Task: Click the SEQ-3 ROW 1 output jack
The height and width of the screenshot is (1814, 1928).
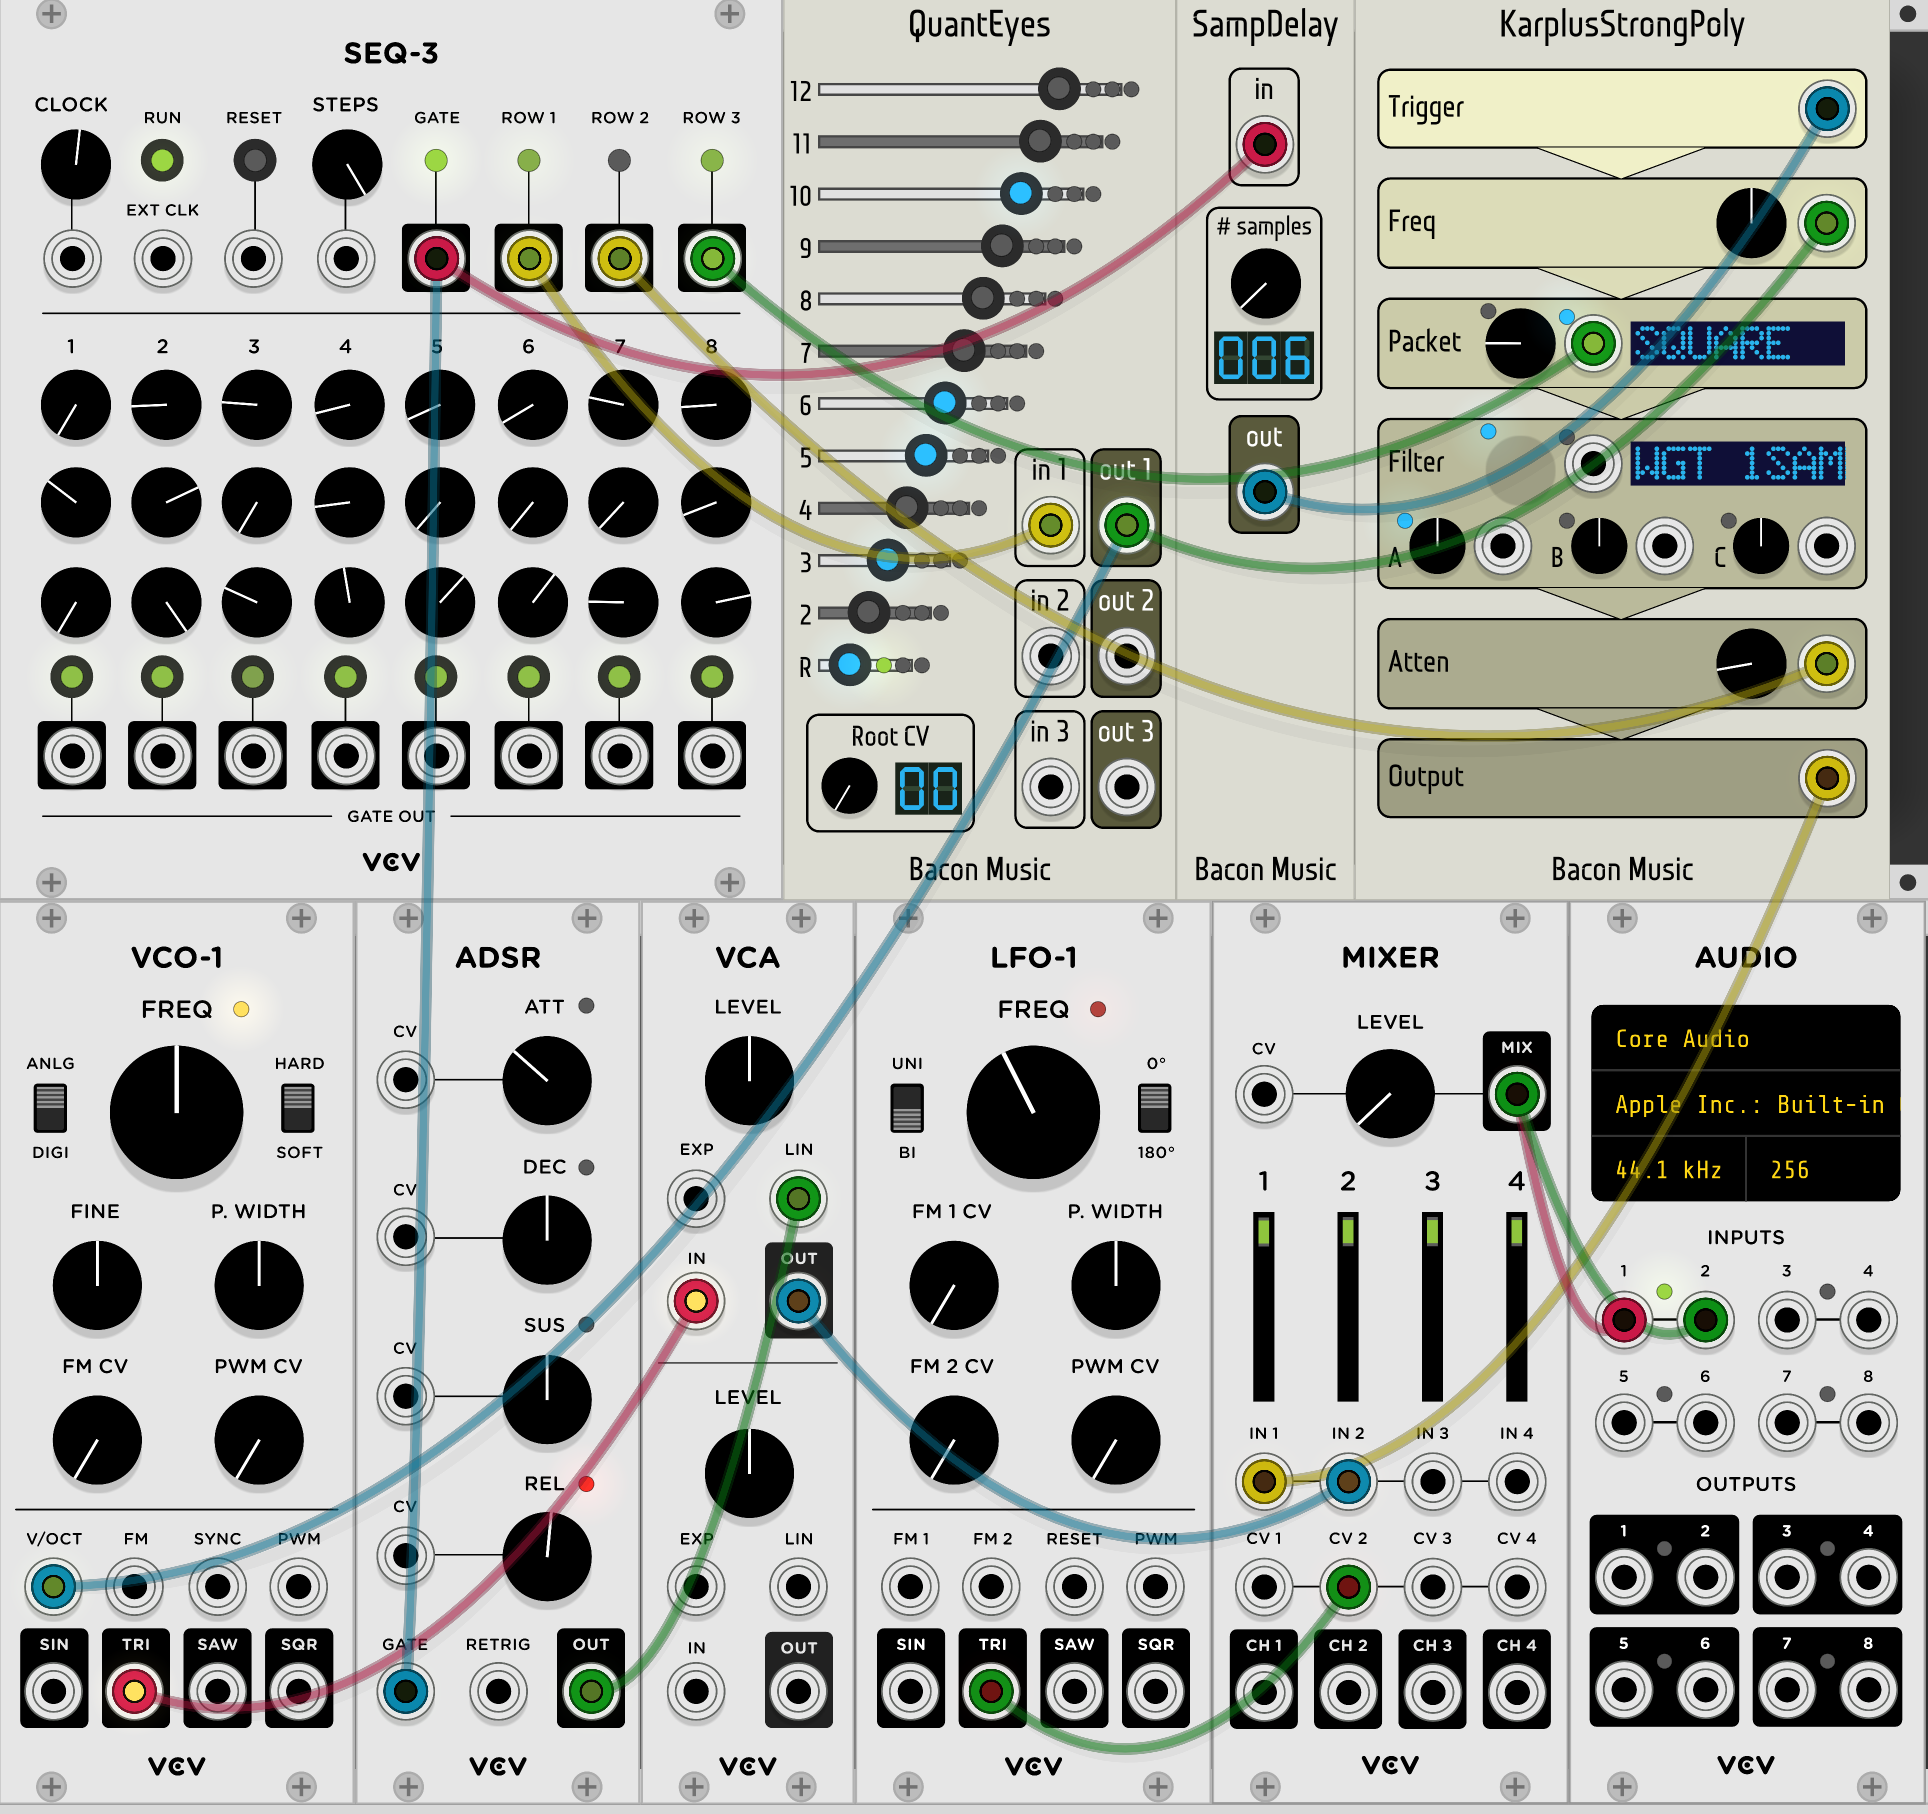Action: [529, 259]
